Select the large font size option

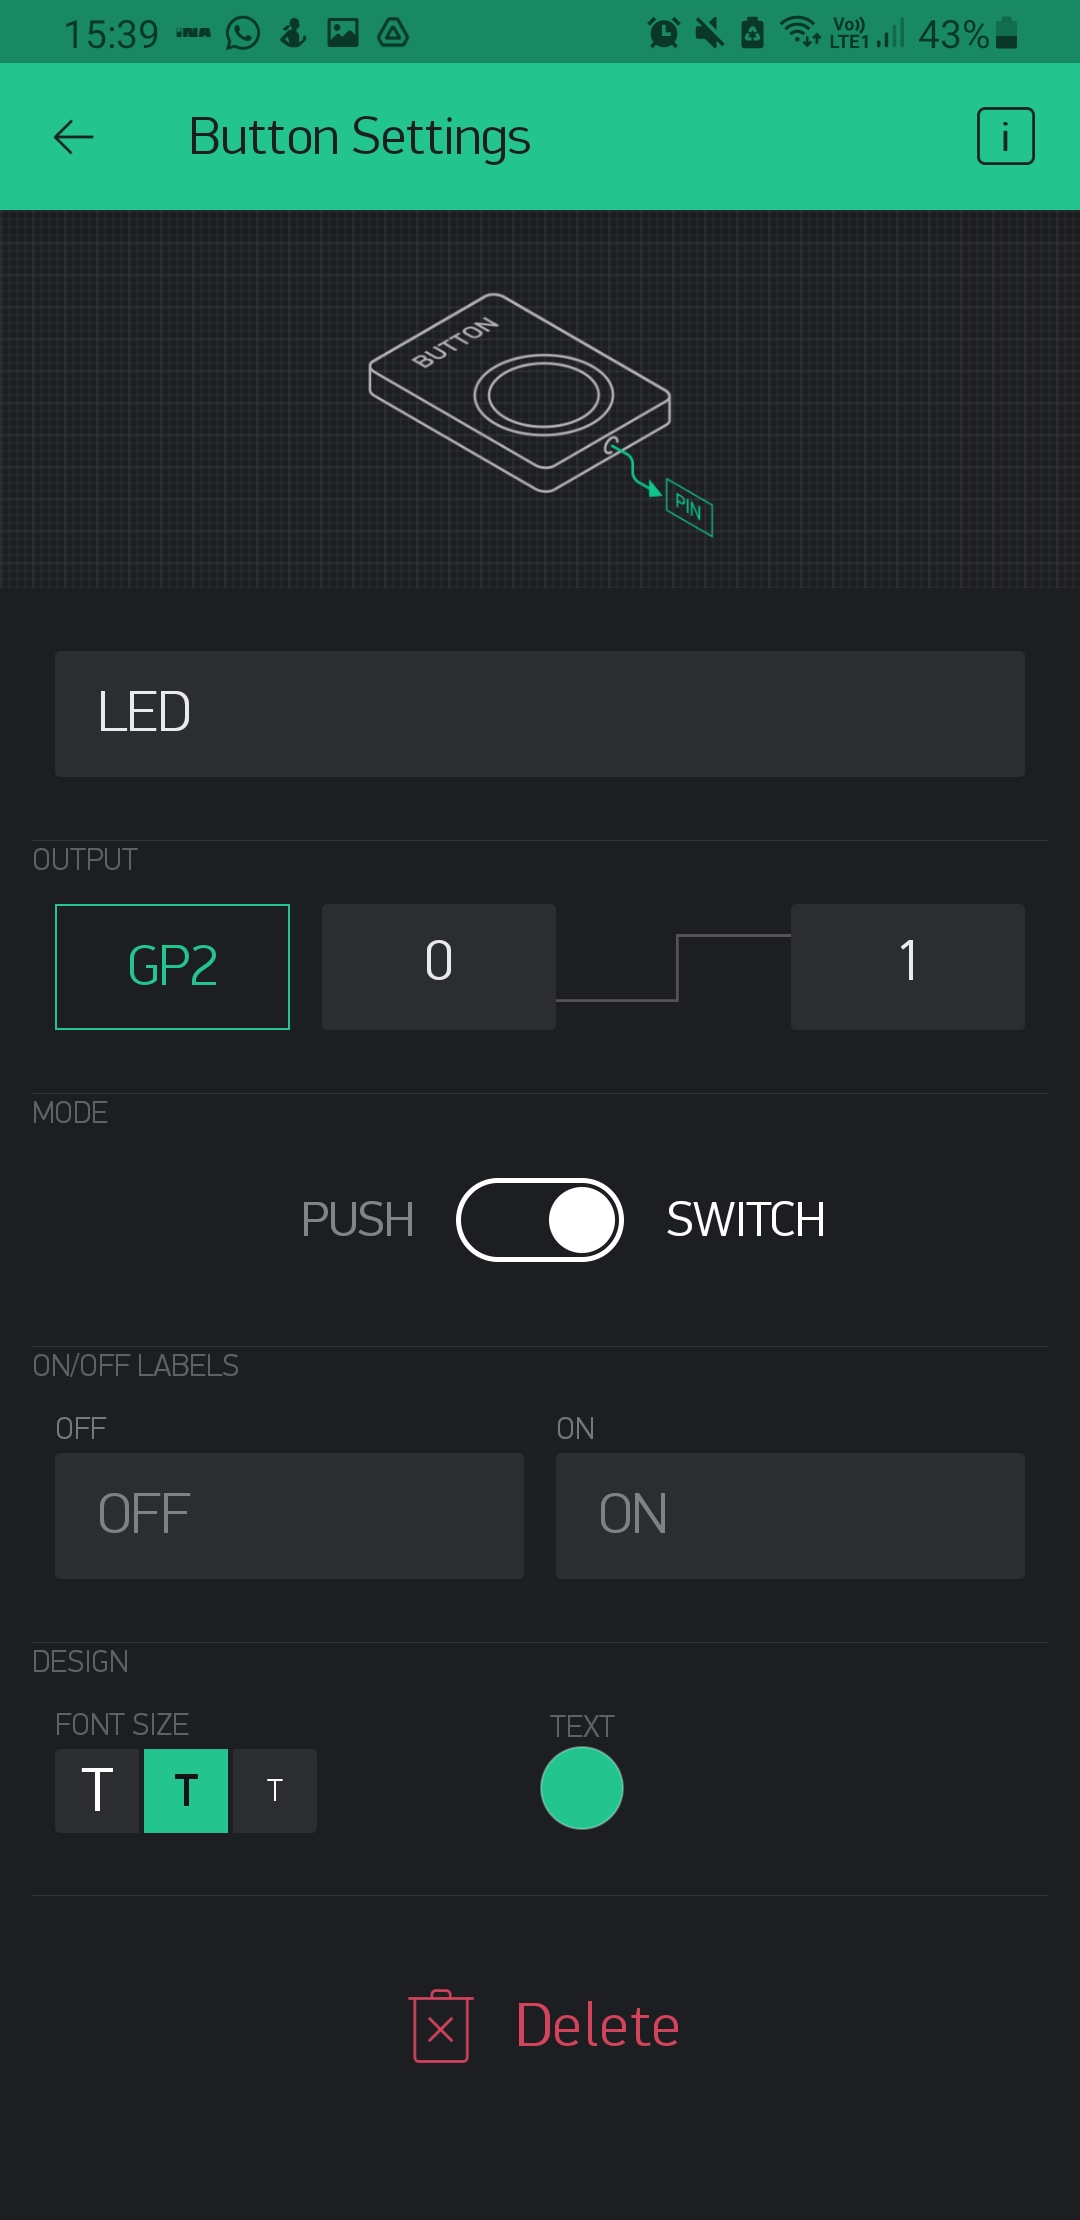[97, 1790]
